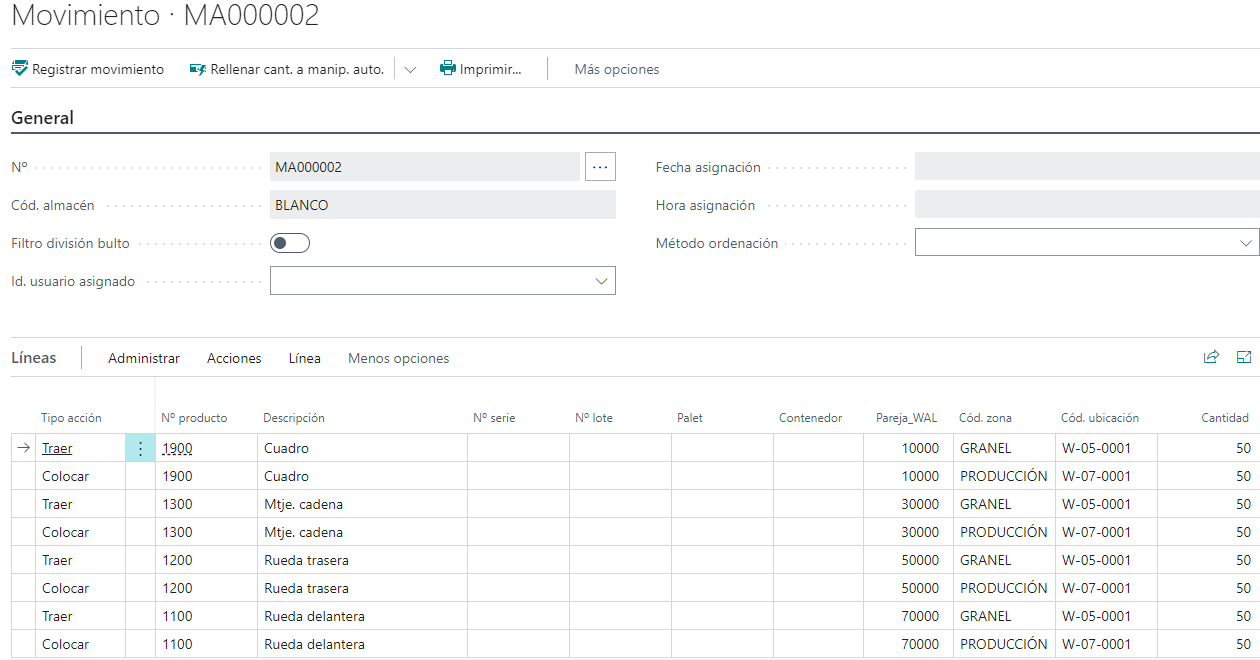Click the Tipo acción column header

71,418
